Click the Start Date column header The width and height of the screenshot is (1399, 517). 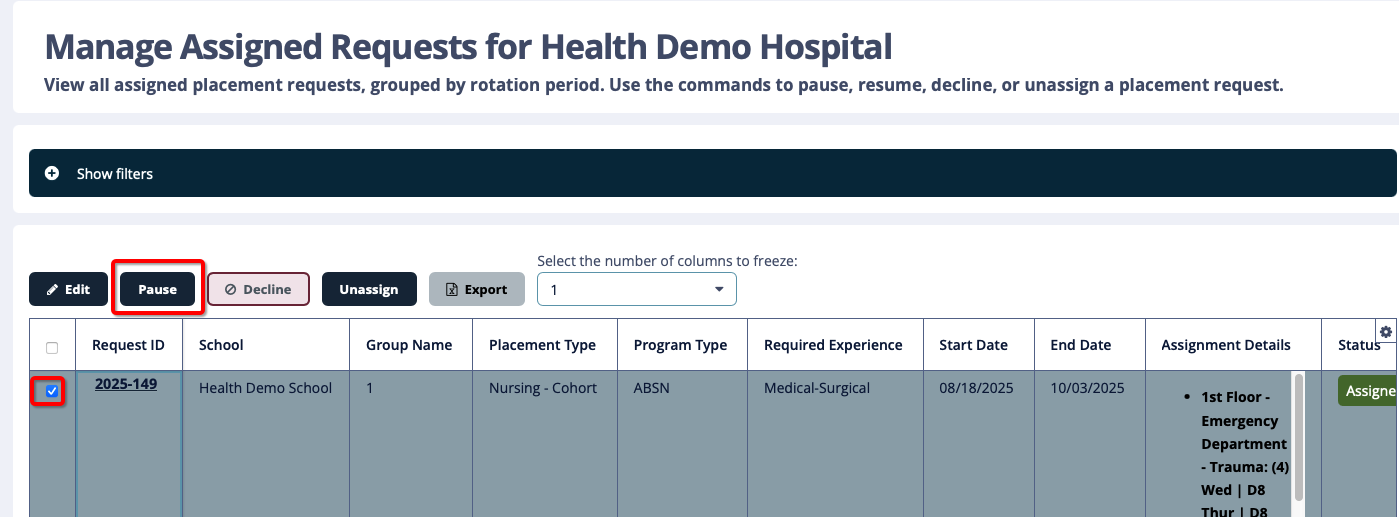978,345
